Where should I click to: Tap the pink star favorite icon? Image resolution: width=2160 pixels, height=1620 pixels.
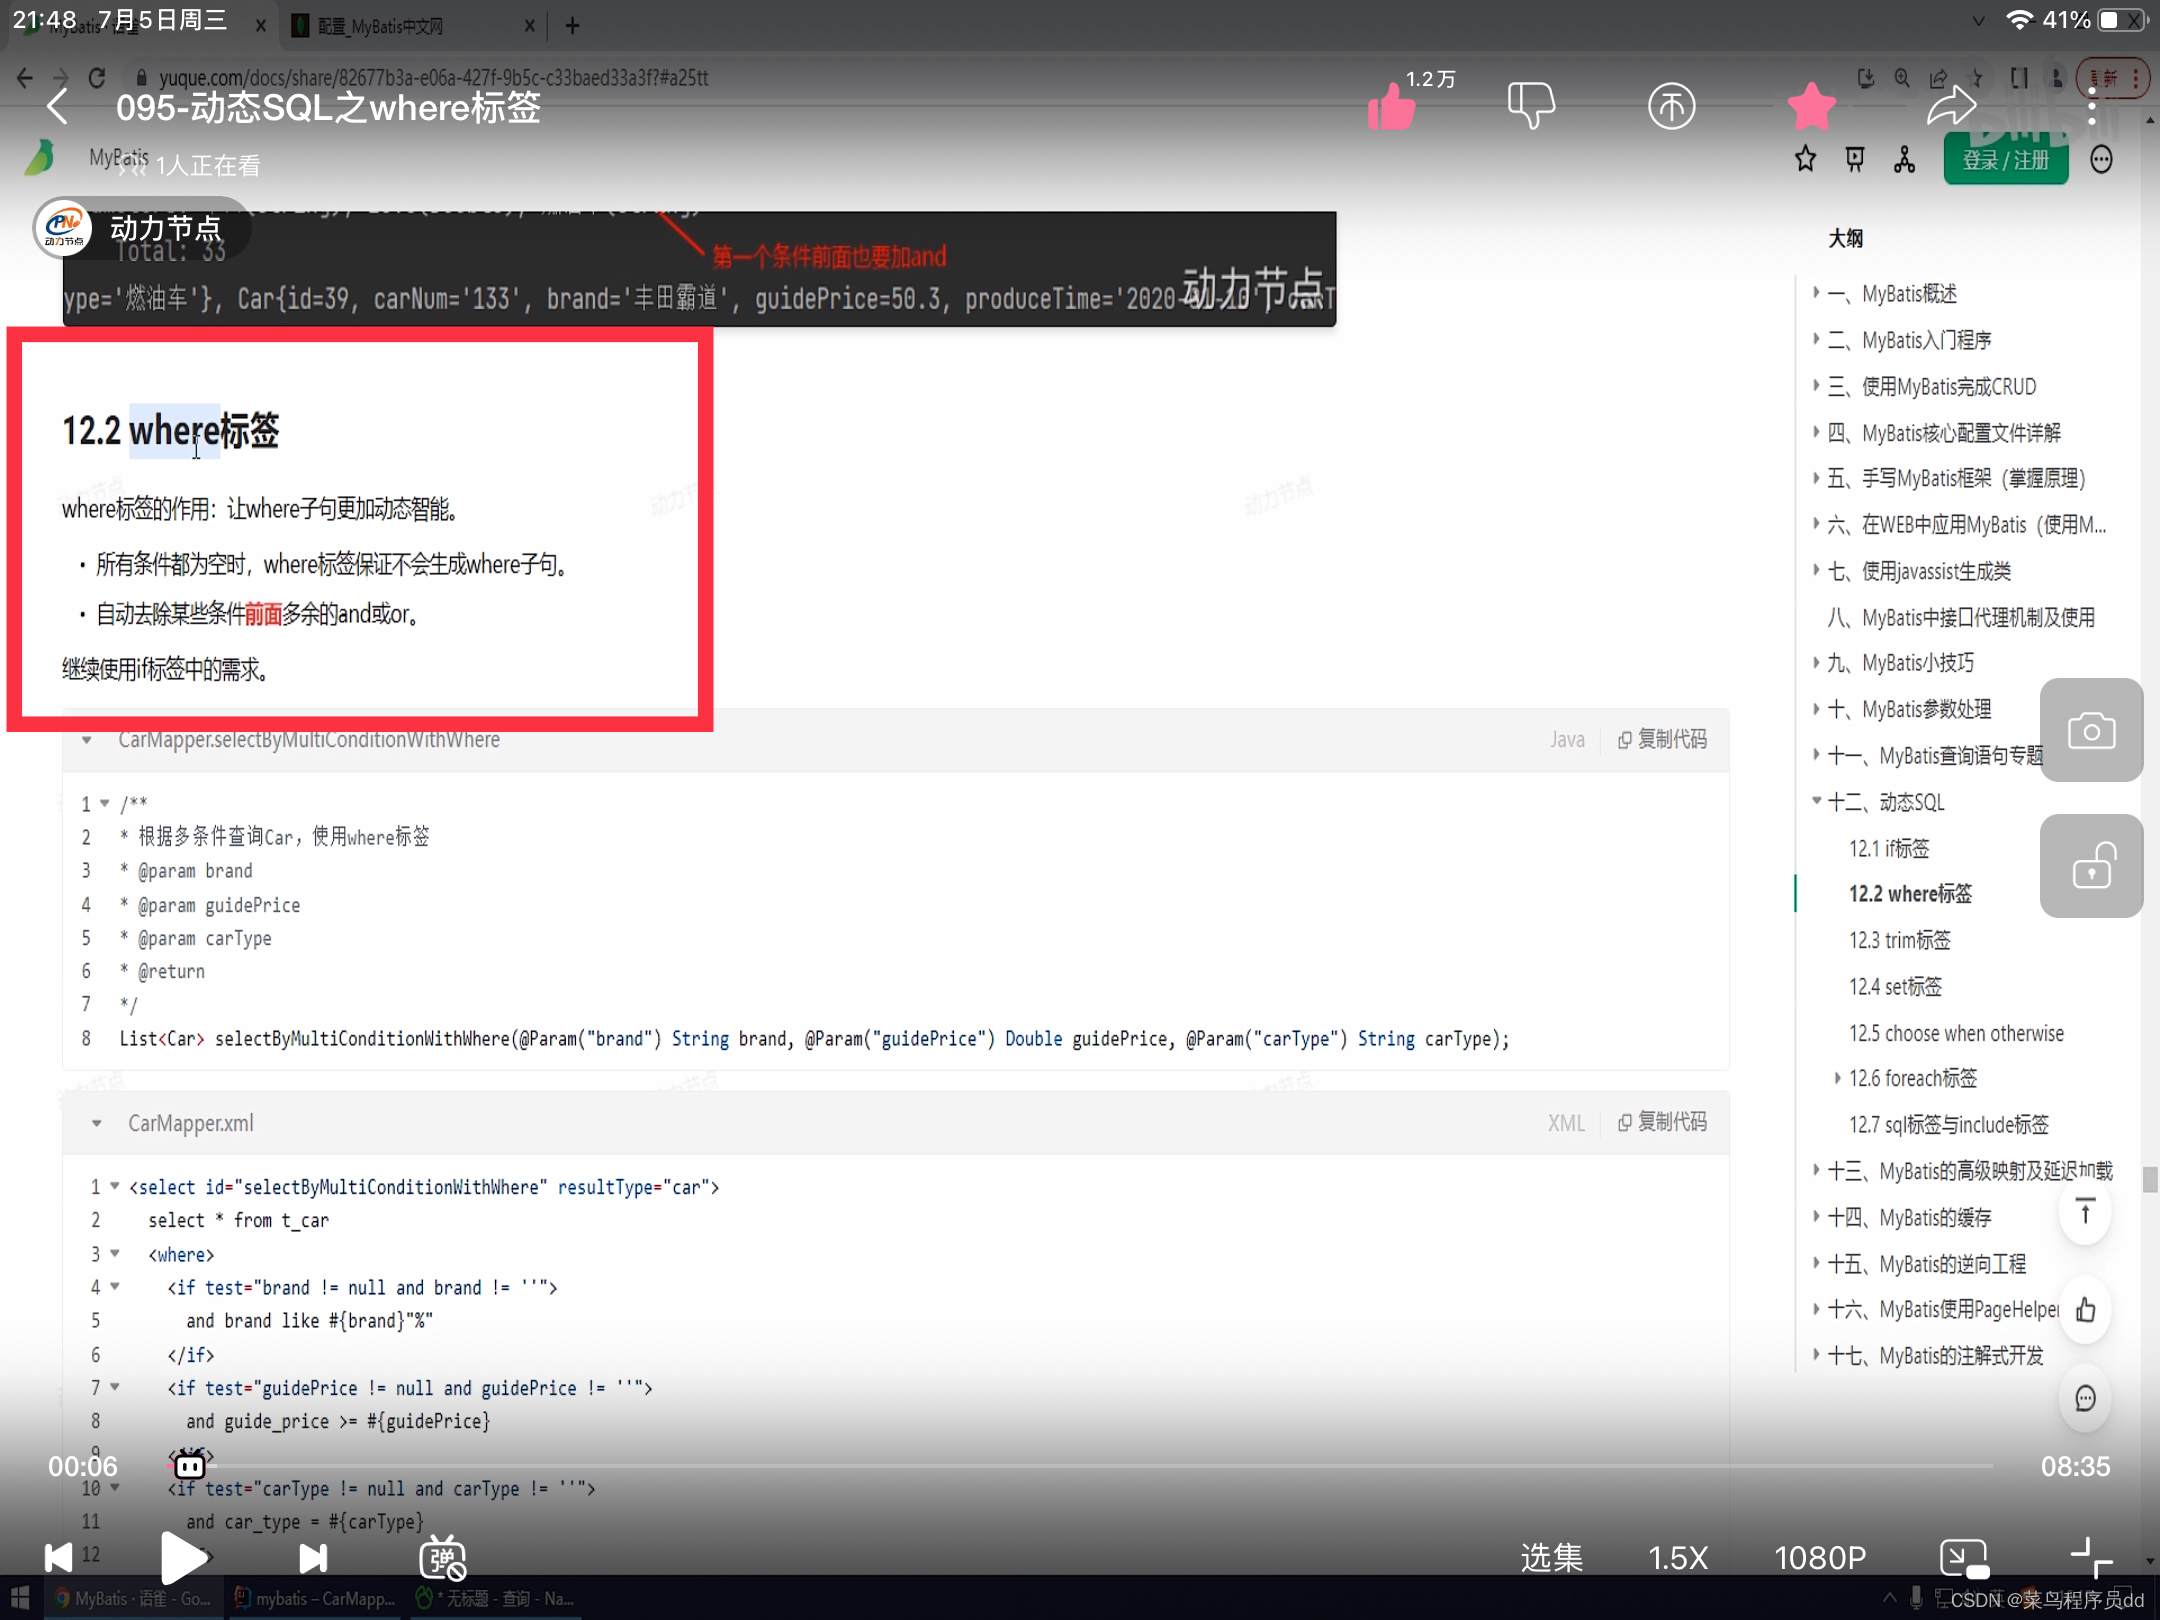1811,106
